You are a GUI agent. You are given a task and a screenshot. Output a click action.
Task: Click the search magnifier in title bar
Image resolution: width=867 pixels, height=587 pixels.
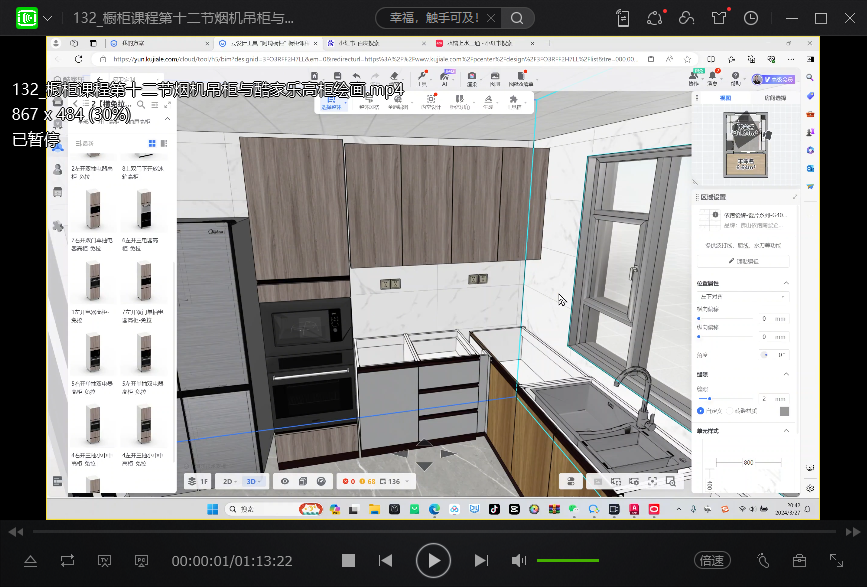516,18
